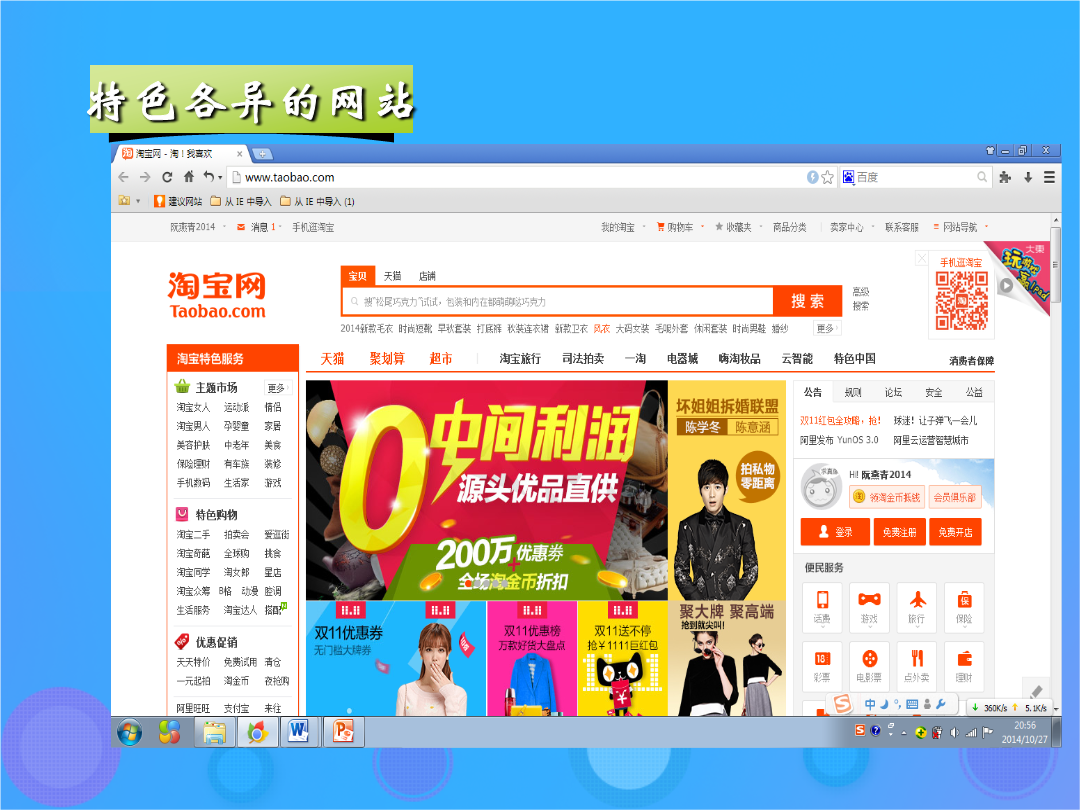This screenshot has height=810, width=1080.
Task: Click the 登录 login button
Action: (x=835, y=532)
